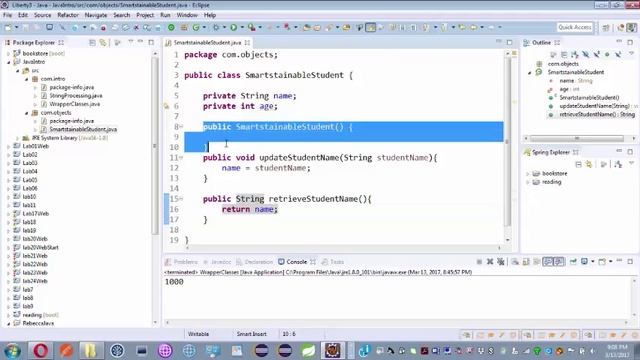Click the Last Edit Location icon

[x=462, y=27]
